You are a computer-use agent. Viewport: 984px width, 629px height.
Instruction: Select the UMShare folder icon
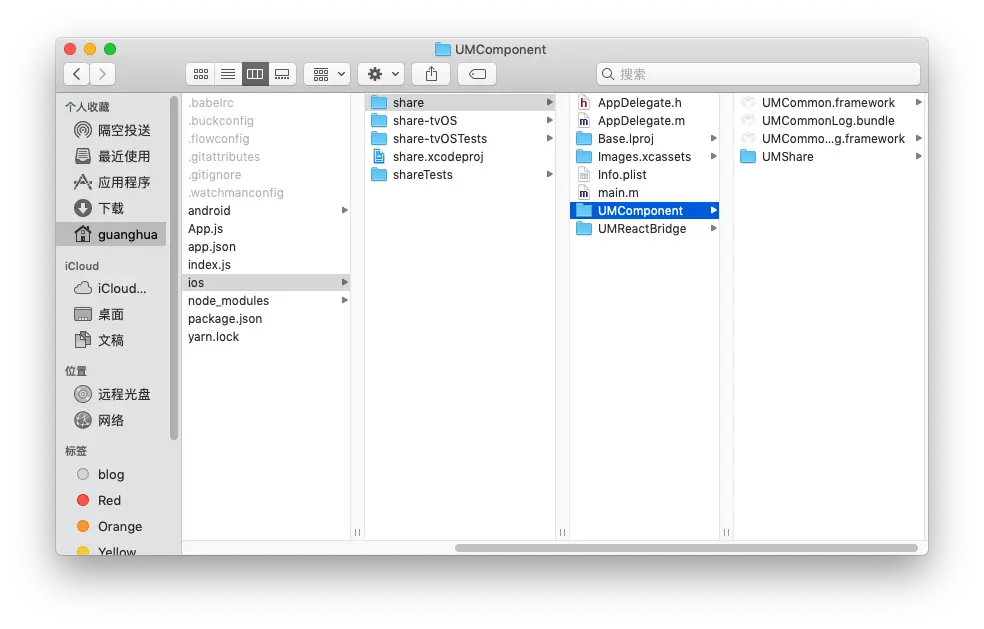coord(748,156)
